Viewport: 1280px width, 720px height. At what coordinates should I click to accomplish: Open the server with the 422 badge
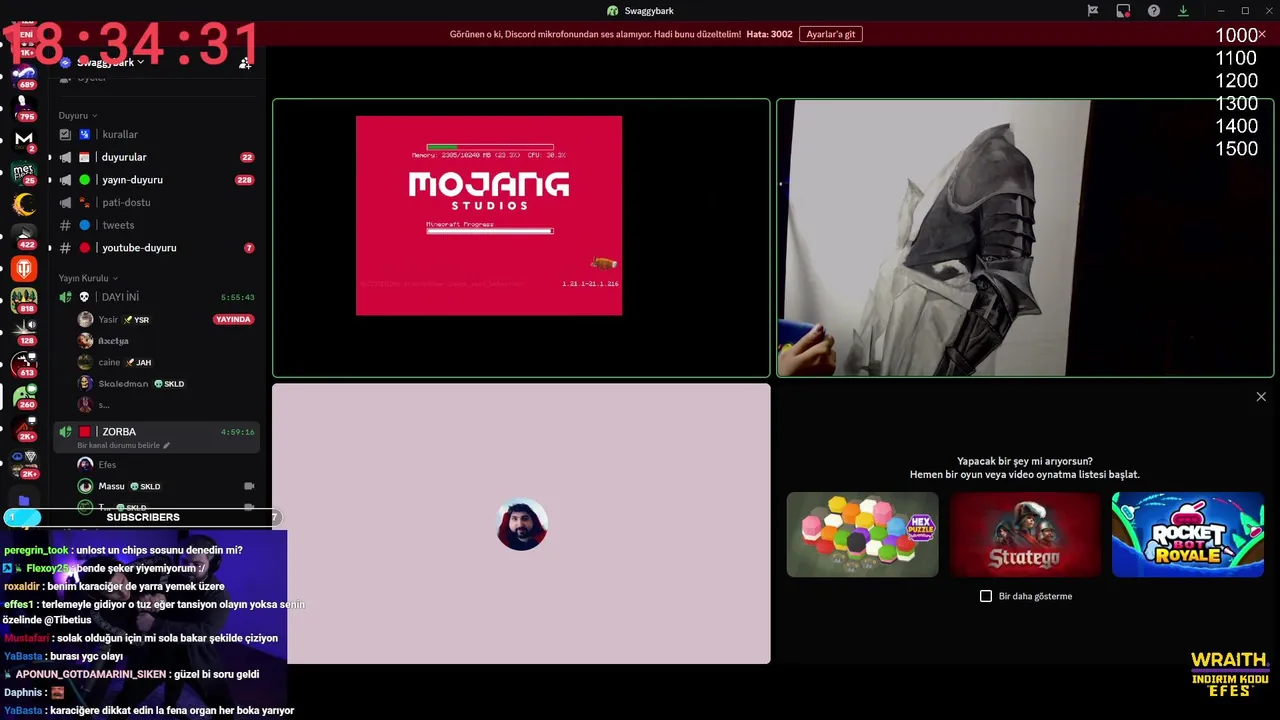pyautogui.click(x=24, y=235)
